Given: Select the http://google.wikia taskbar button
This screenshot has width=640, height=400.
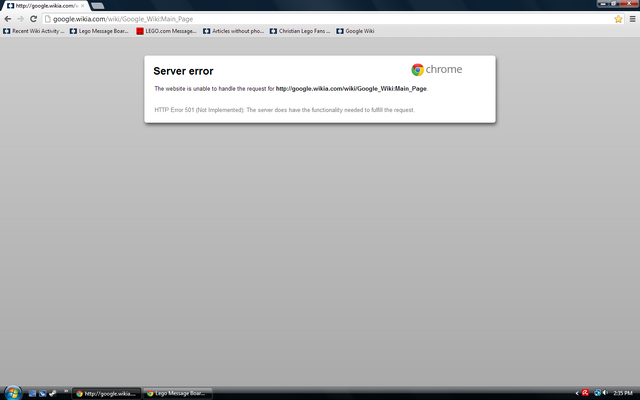Looking at the screenshot, I should pos(107,393).
